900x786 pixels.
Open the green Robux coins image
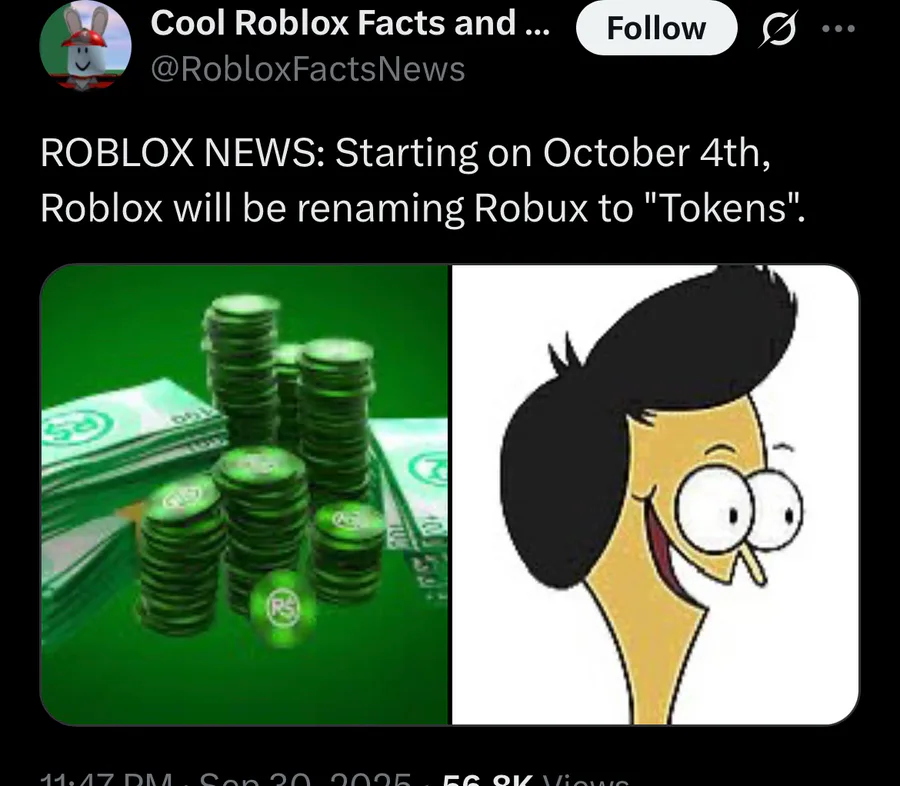[x=245, y=495]
